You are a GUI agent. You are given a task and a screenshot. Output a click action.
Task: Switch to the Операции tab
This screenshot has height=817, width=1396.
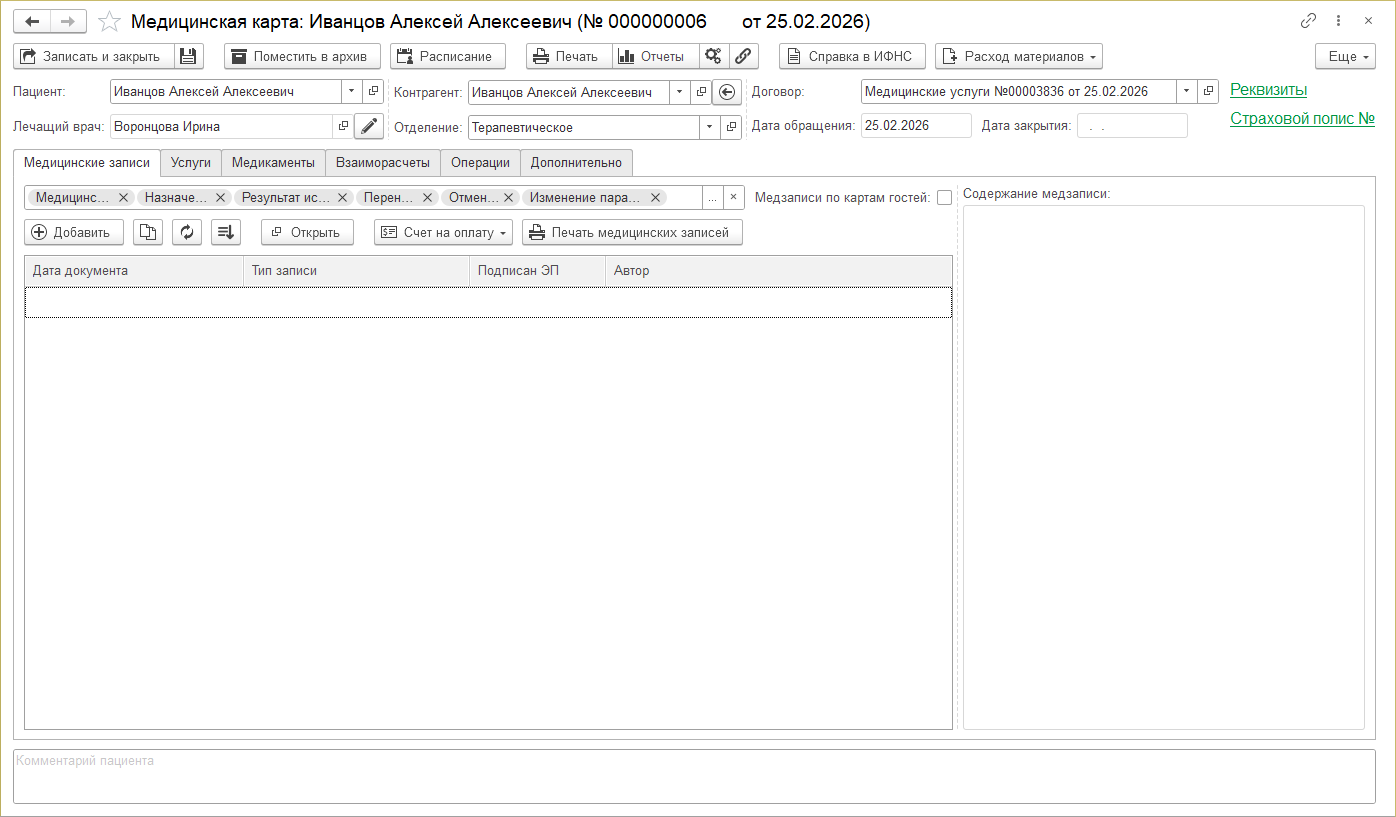click(480, 162)
